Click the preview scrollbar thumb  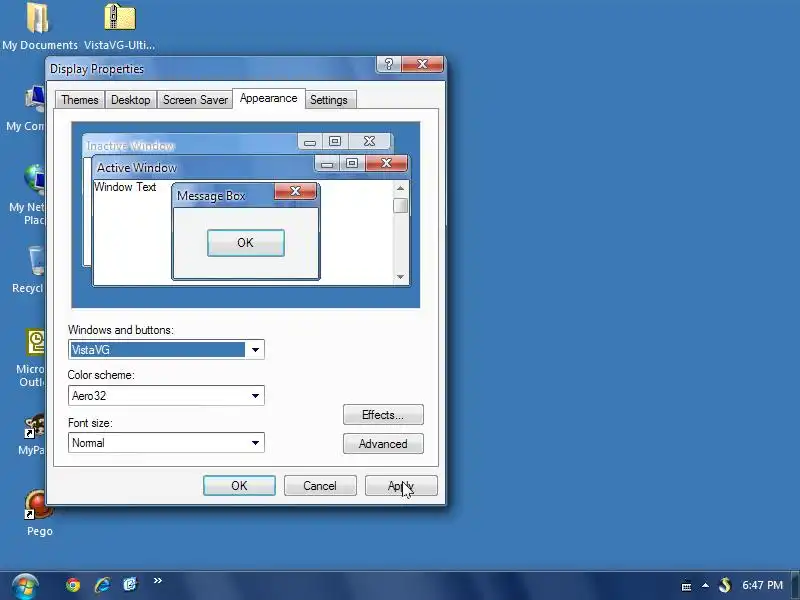[401, 206]
